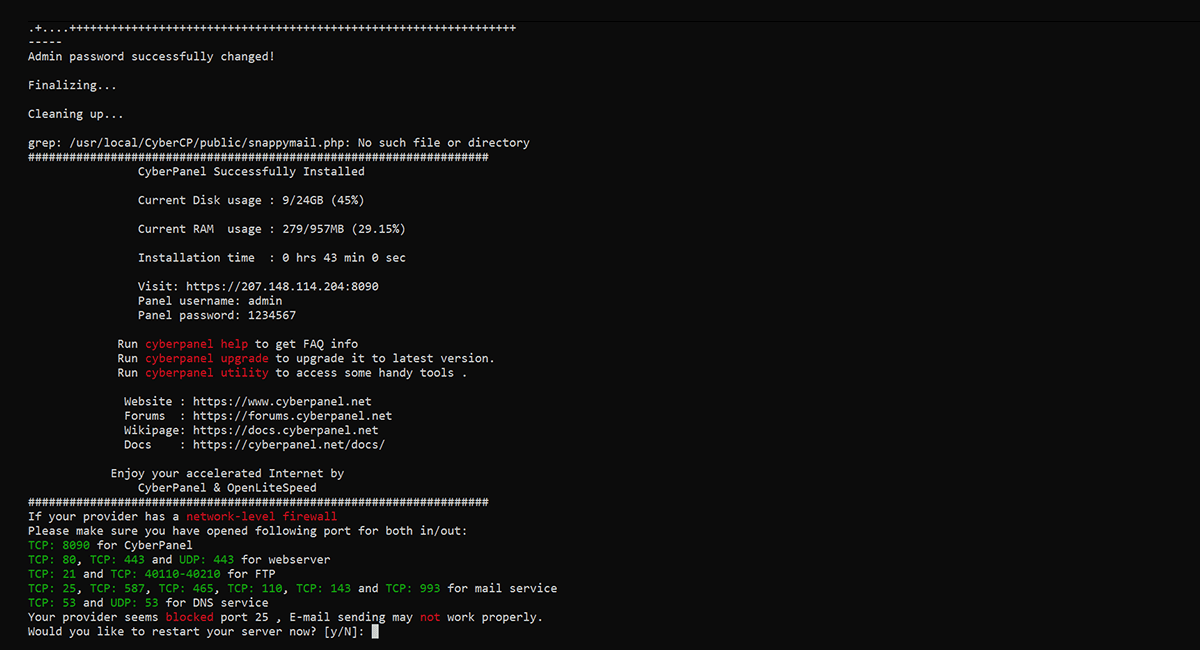Click 'Please make sure you have opened following port' line
Screen dimensions: 1200x650
point(248,531)
